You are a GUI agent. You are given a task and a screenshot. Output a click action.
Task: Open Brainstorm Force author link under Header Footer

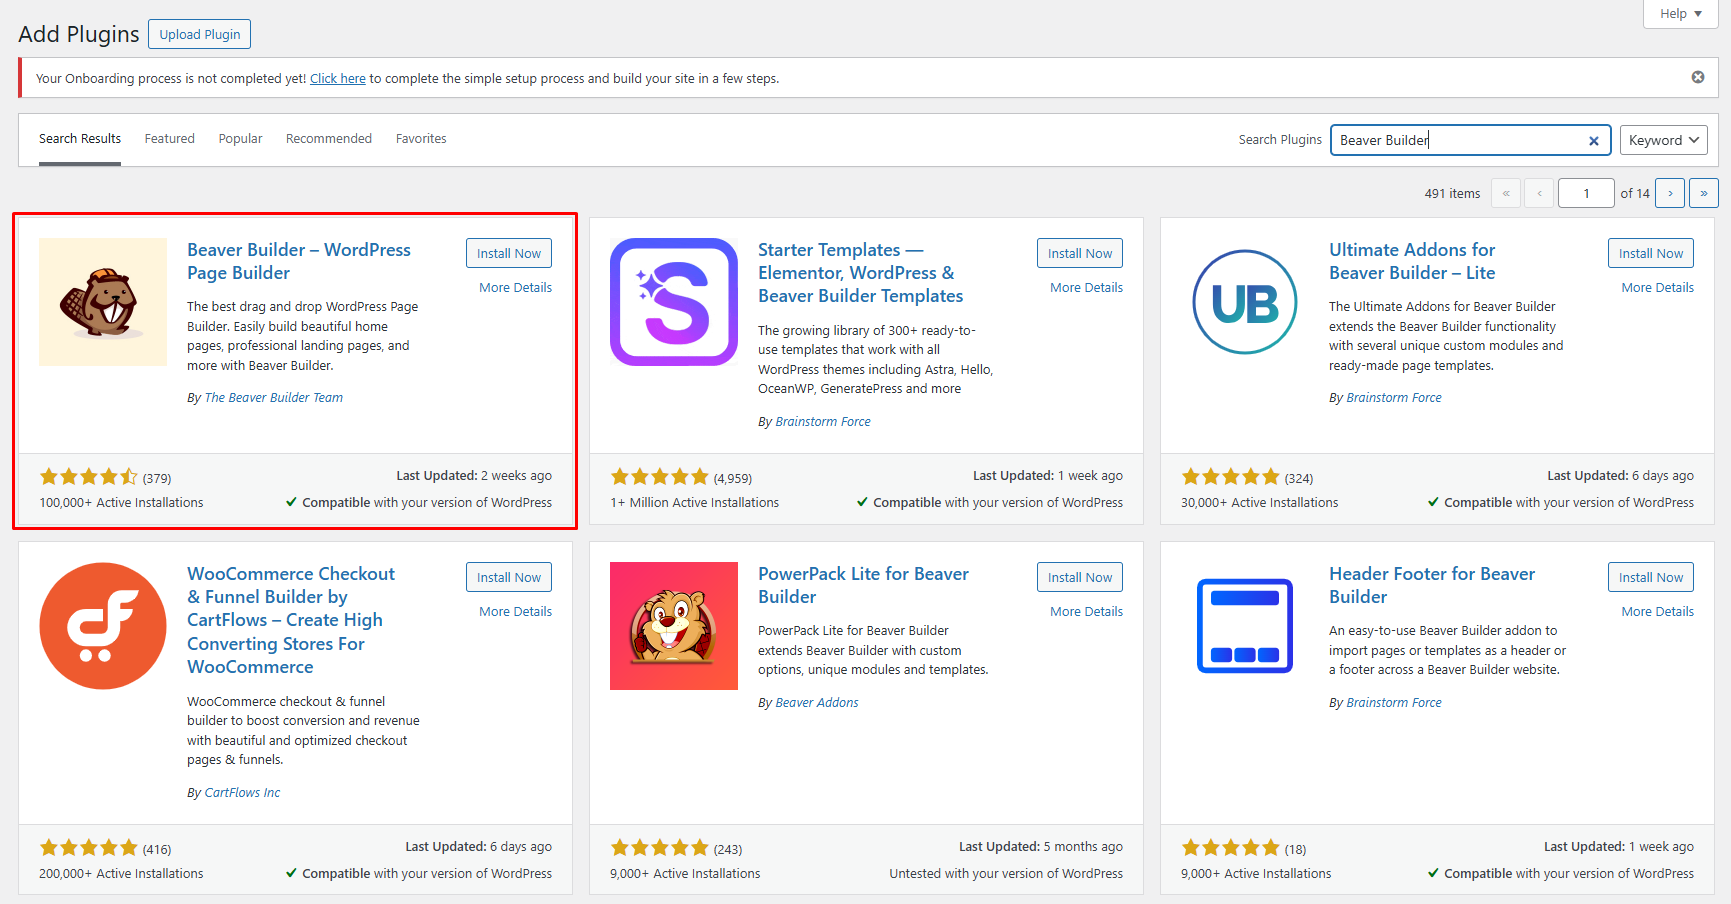tap(1394, 703)
